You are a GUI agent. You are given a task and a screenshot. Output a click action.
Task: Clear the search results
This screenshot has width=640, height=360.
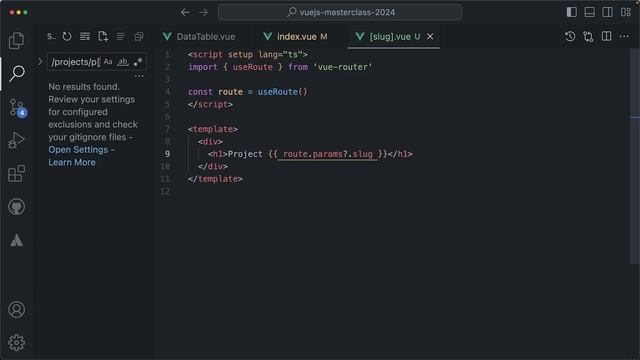point(85,37)
